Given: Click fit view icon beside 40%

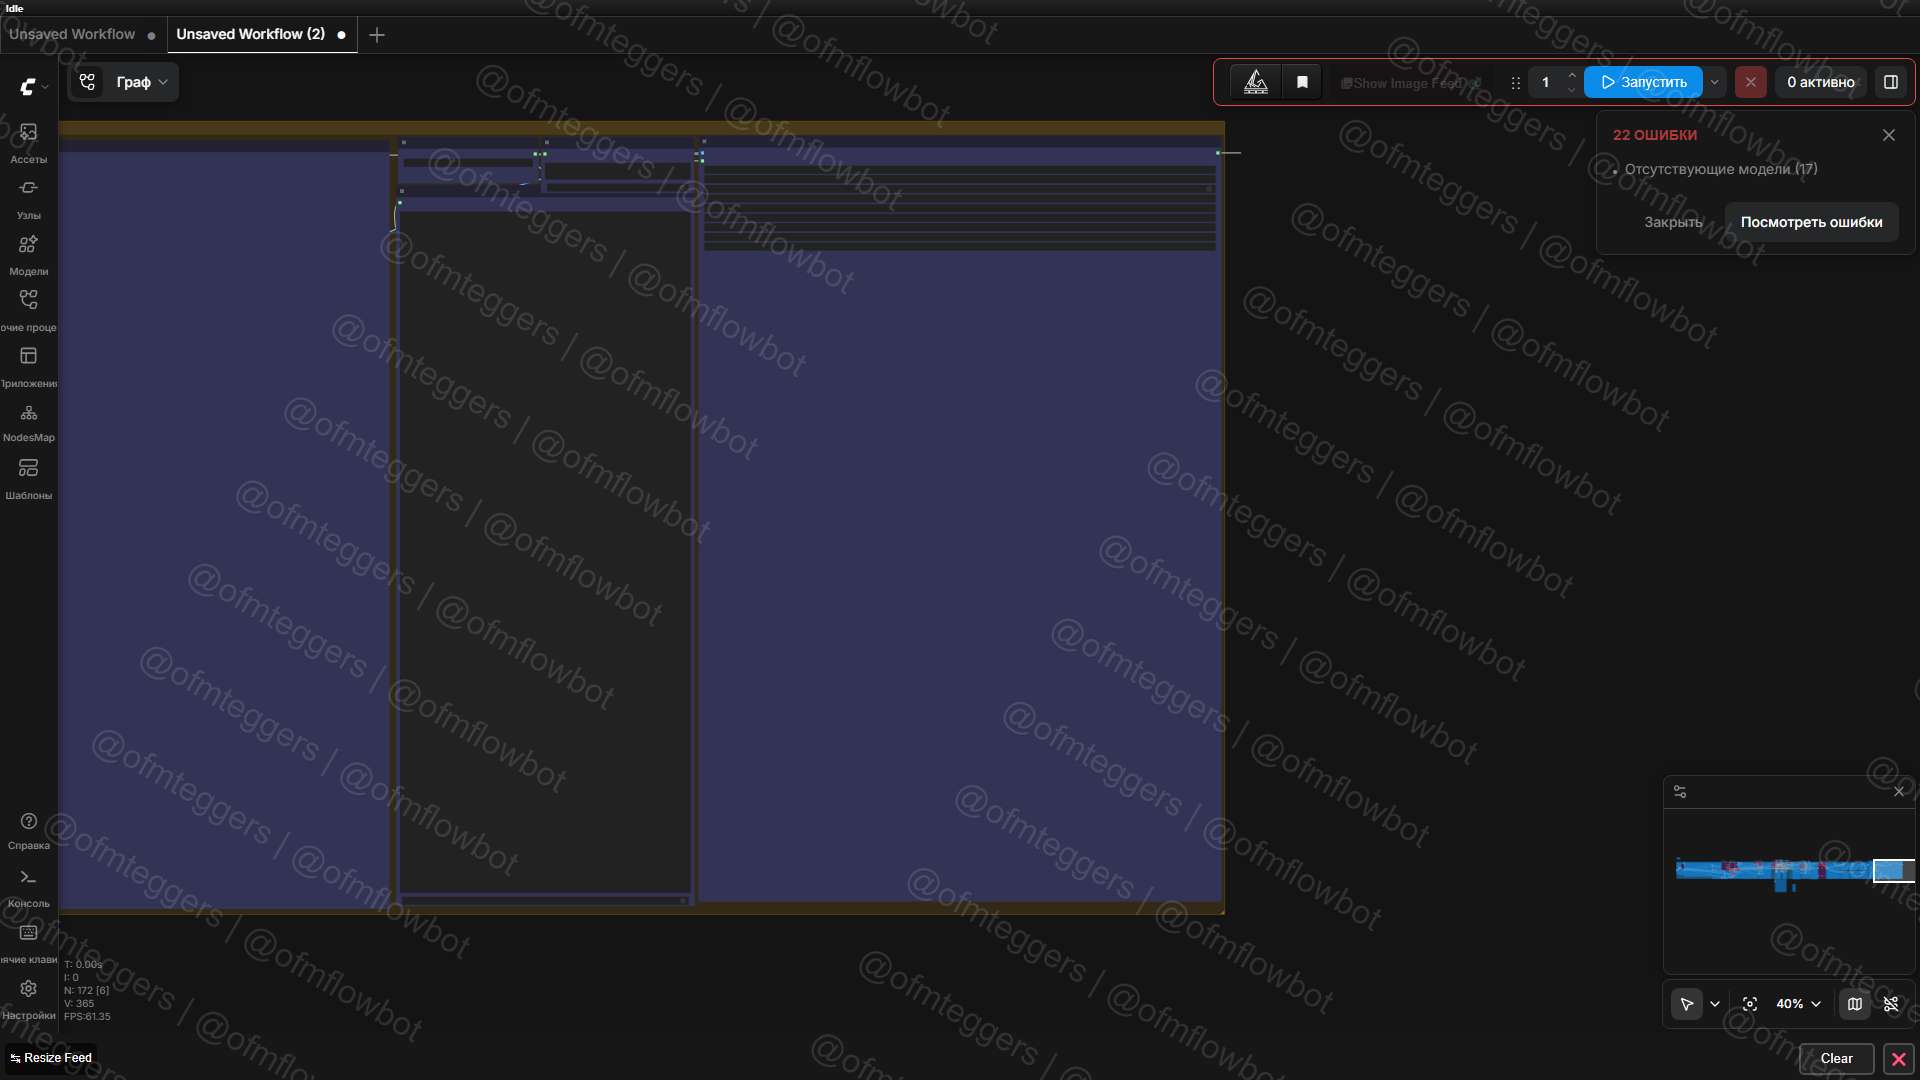Looking at the screenshot, I should pos(1750,1004).
